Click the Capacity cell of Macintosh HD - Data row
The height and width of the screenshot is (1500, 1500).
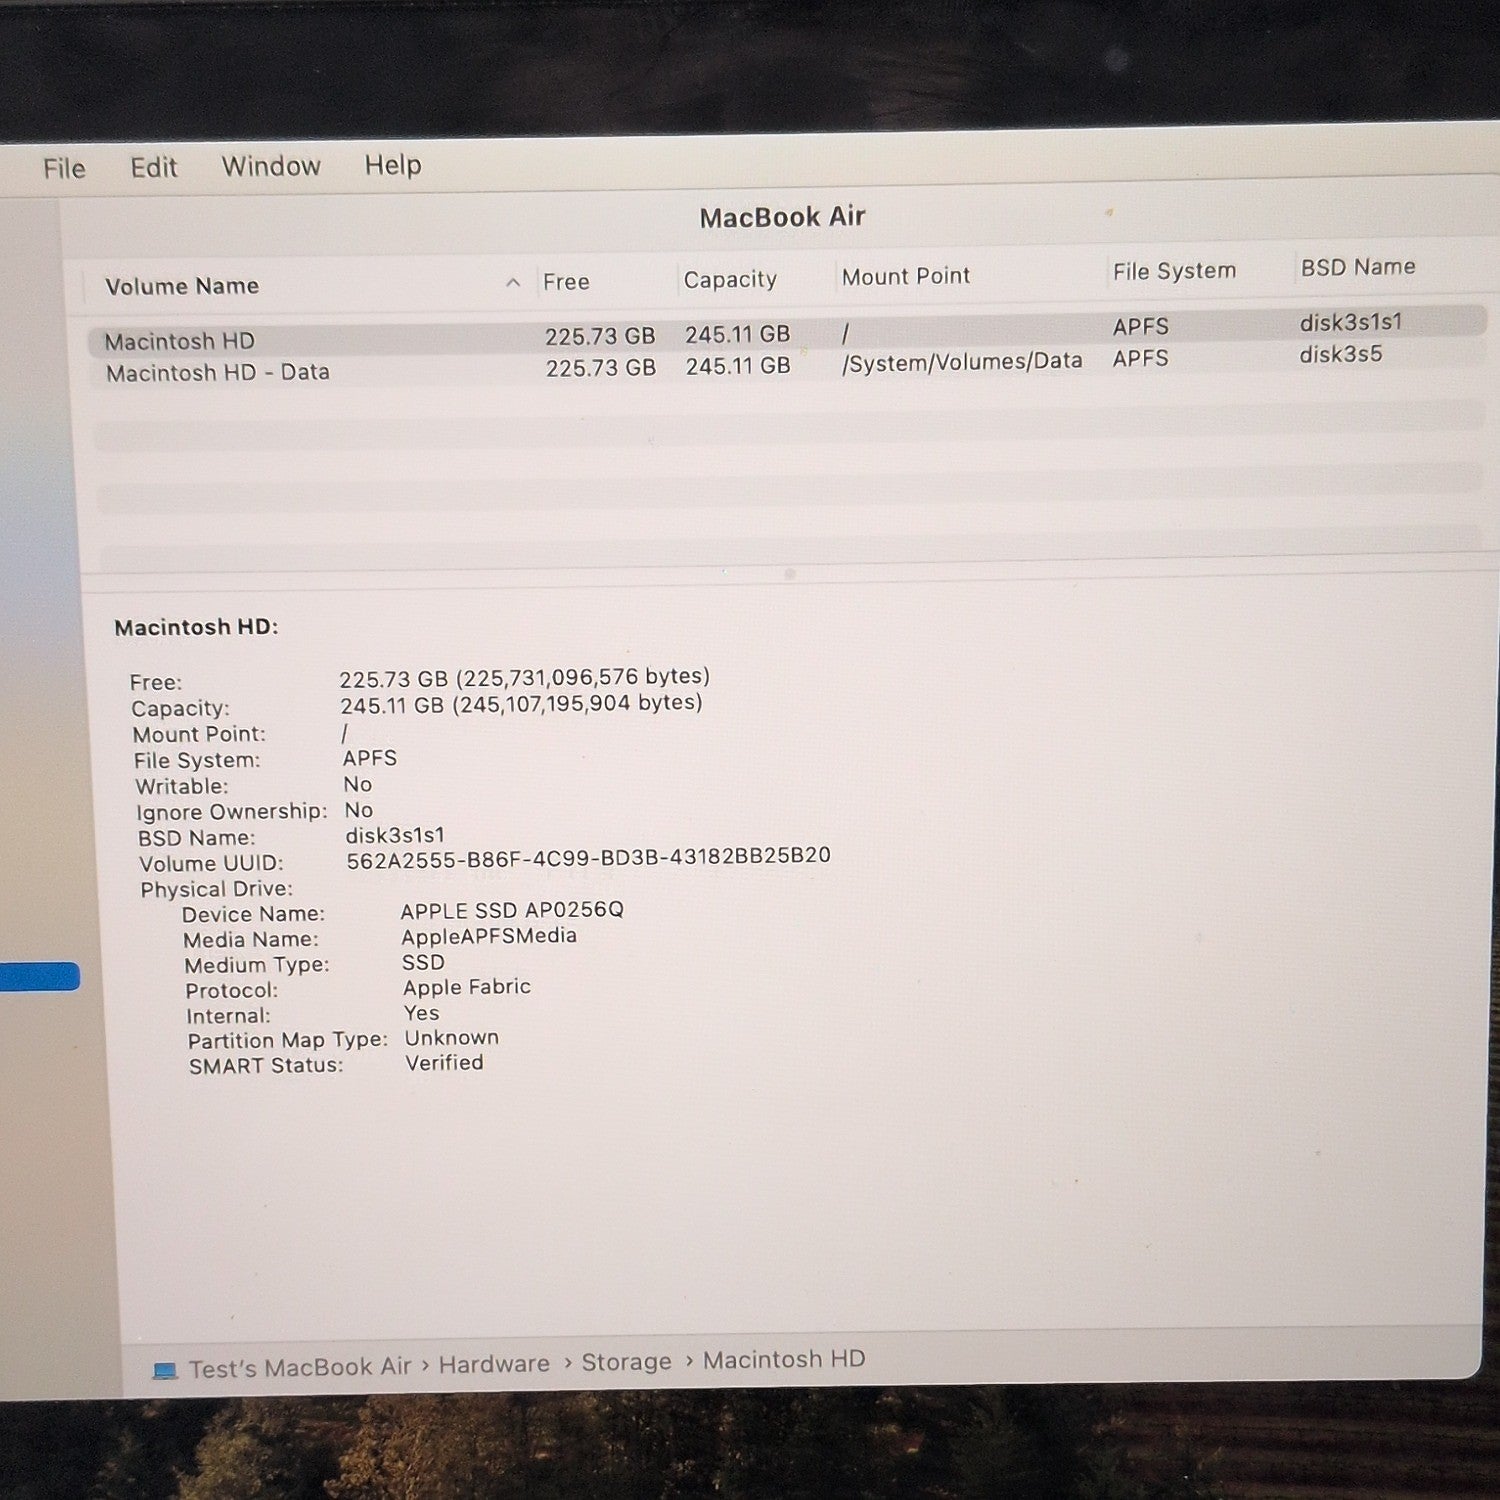tap(738, 366)
